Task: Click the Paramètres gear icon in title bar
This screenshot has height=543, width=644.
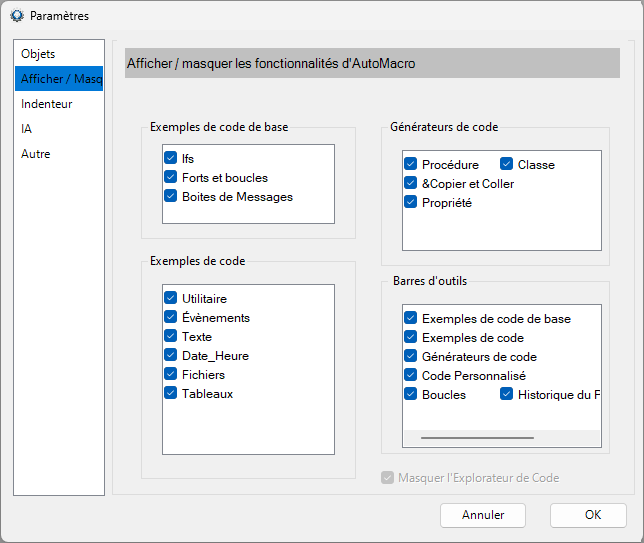Action: tap(17, 16)
